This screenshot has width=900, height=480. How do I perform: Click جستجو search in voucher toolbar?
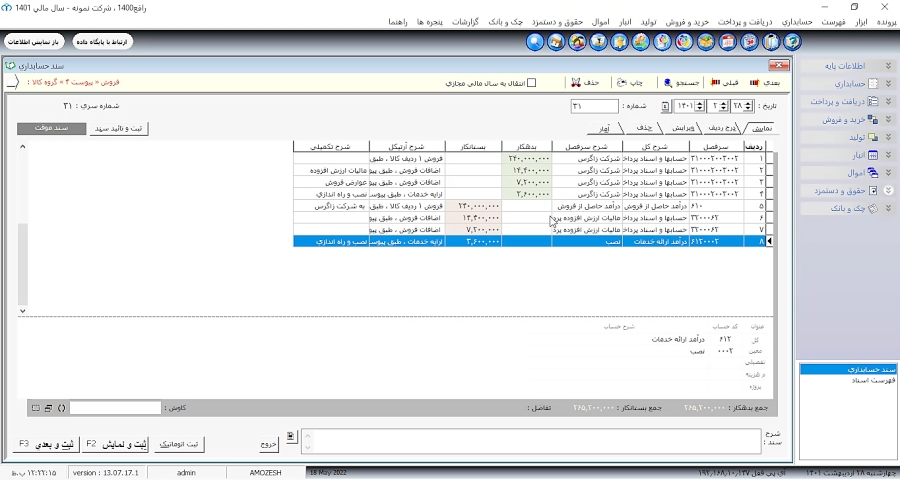point(682,83)
